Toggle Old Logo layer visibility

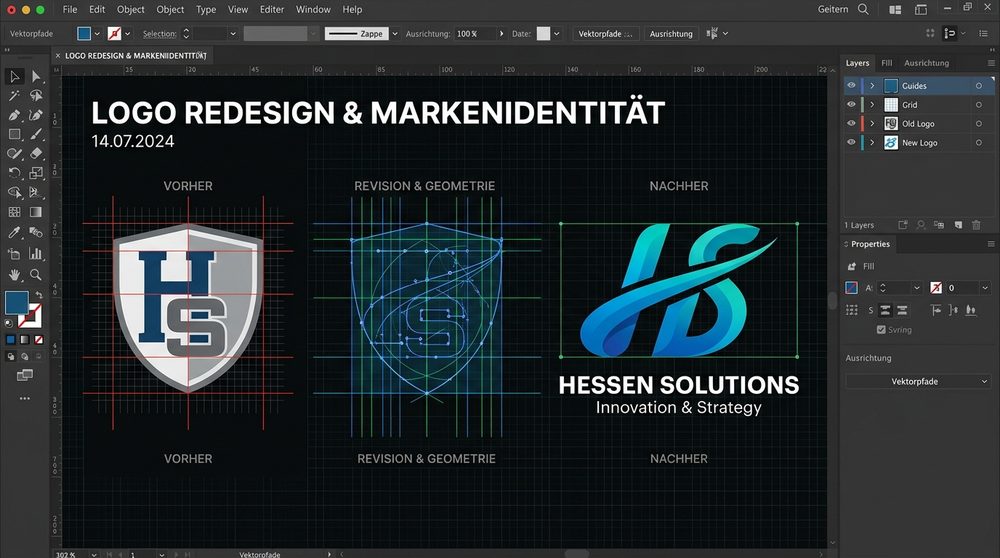pyautogui.click(x=851, y=124)
